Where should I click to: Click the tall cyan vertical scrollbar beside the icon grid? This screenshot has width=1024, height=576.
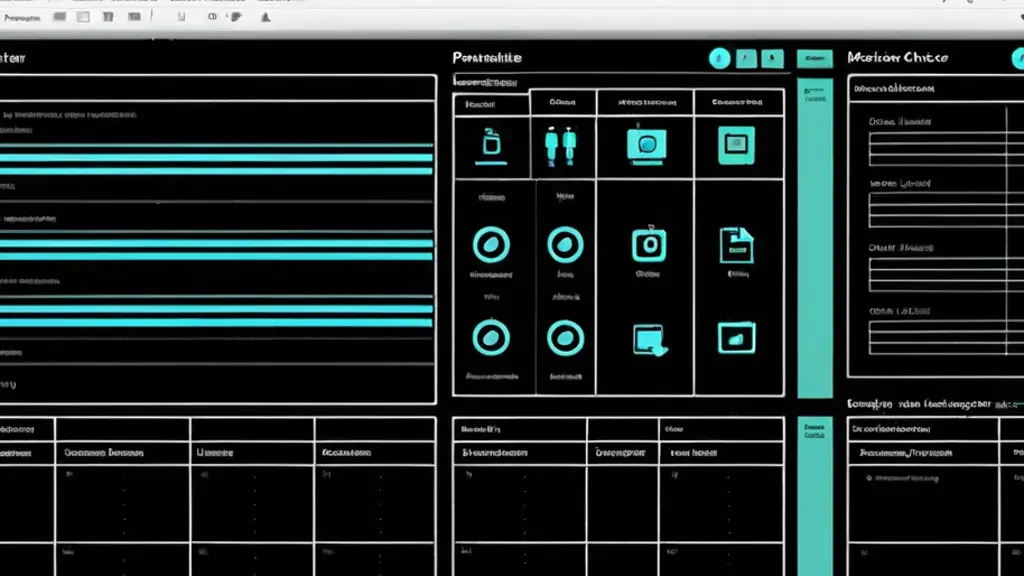(x=814, y=238)
